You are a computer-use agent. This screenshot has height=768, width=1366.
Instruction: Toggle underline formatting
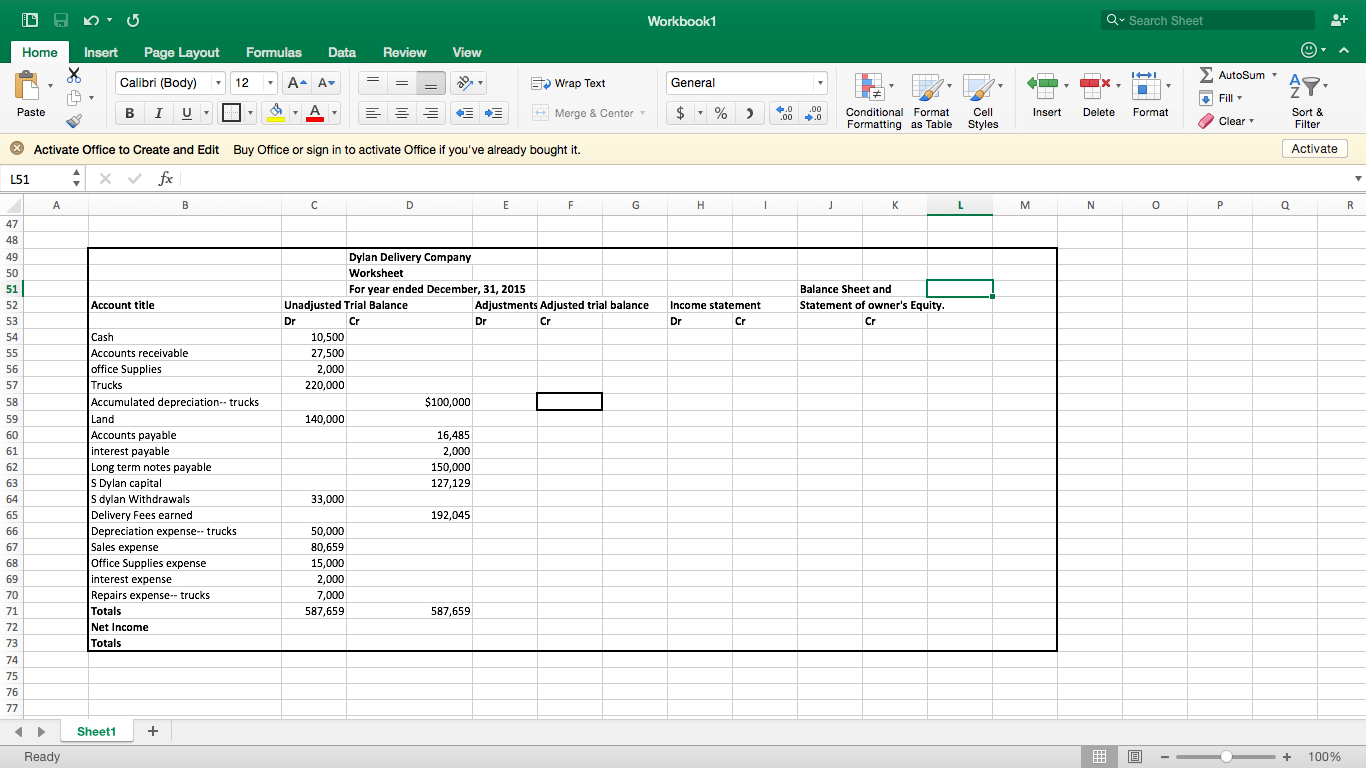[186, 113]
